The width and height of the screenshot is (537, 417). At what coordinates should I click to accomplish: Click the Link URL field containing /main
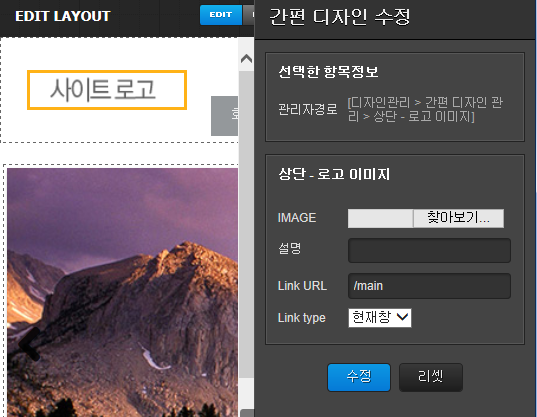point(429,286)
